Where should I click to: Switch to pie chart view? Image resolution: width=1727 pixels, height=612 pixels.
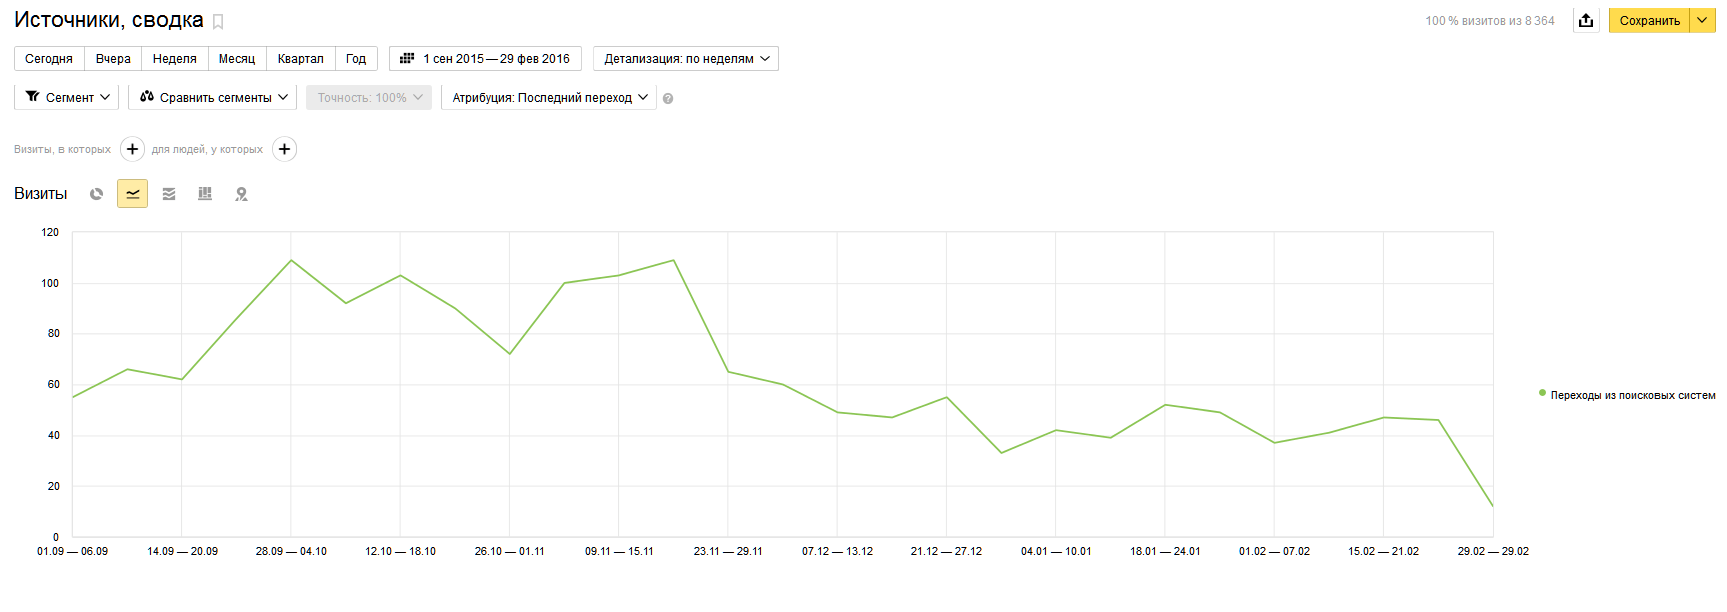click(96, 194)
